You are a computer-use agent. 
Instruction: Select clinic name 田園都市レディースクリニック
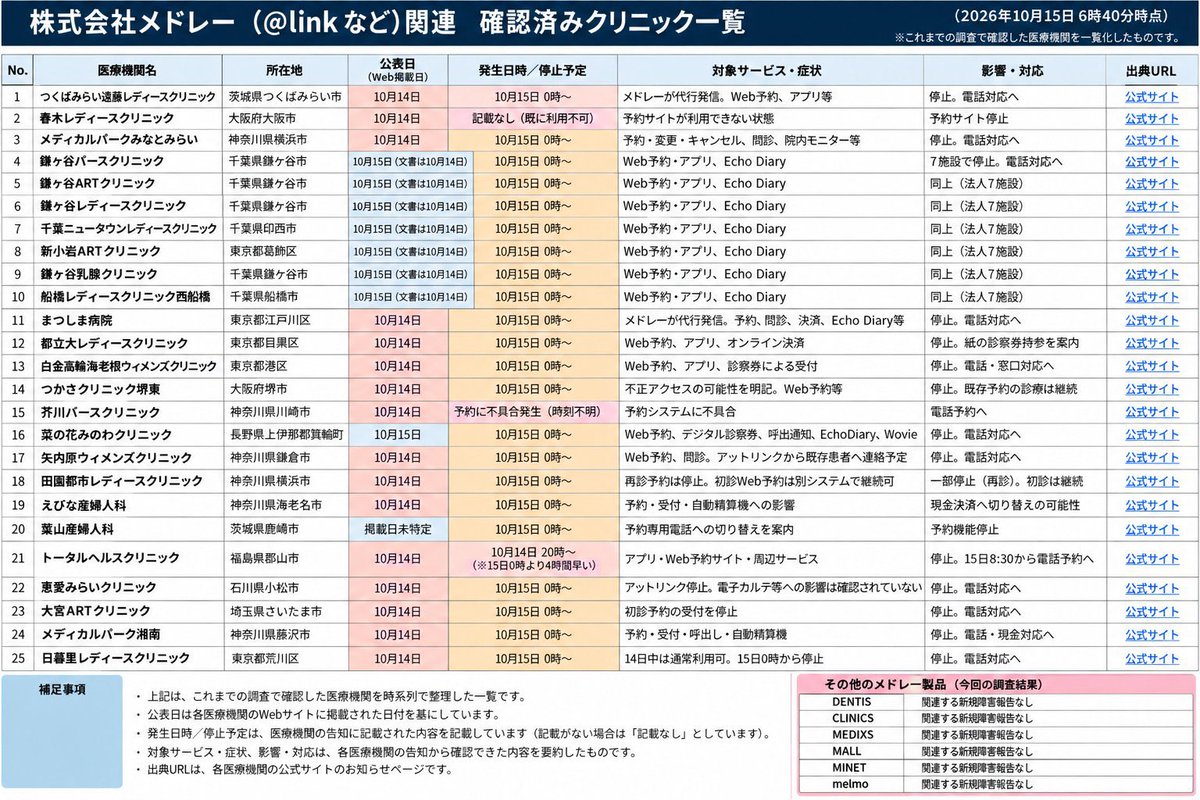click(122, 481)
